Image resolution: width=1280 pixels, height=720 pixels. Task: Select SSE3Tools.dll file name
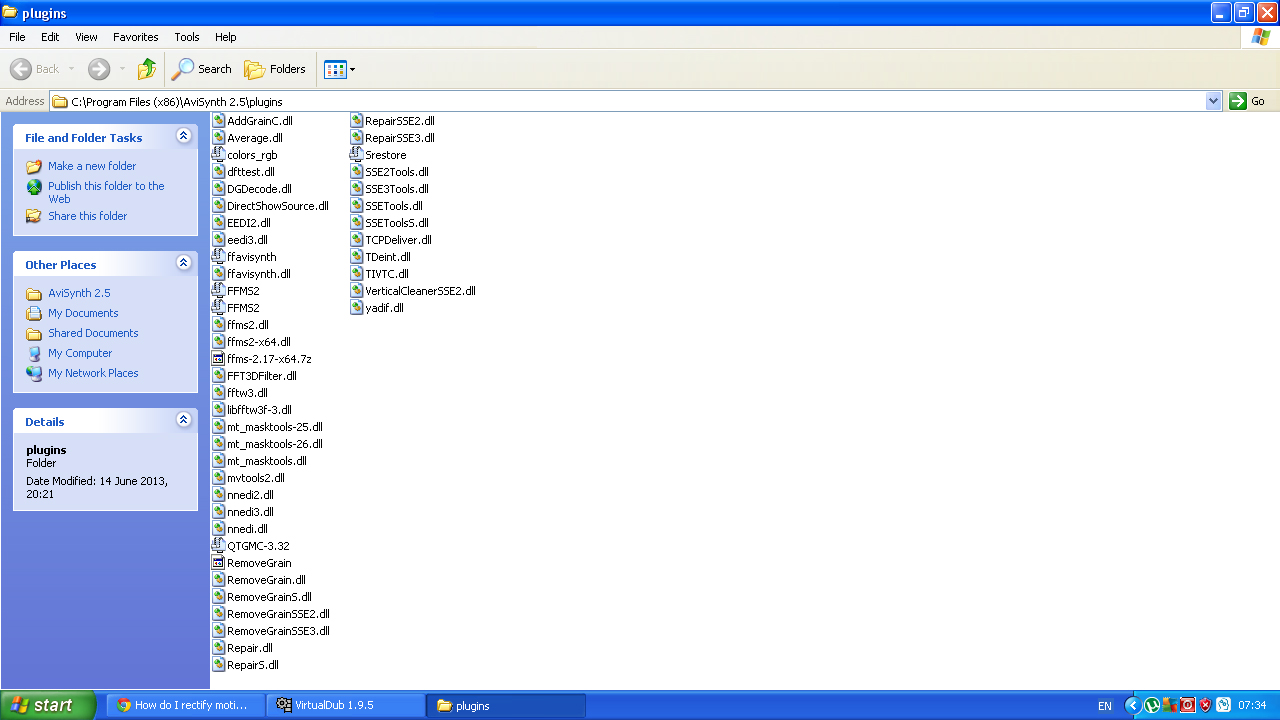397,189
